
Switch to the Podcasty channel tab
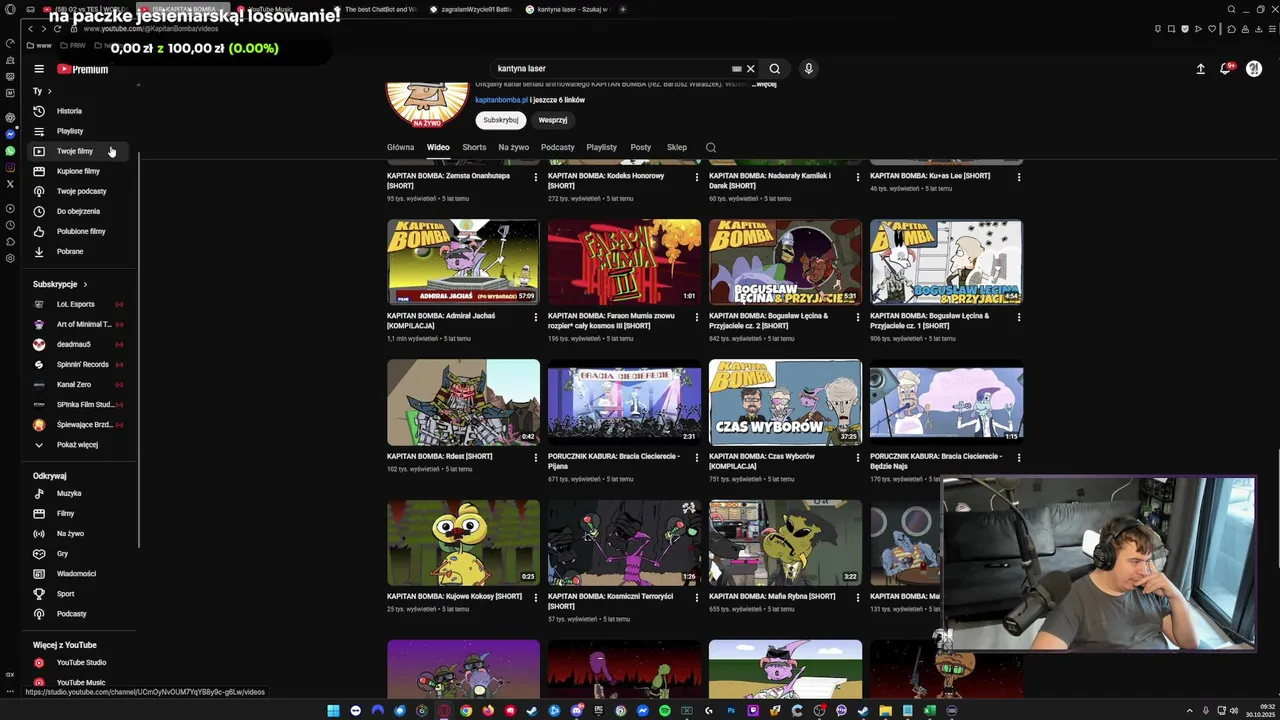click(558, 147)
